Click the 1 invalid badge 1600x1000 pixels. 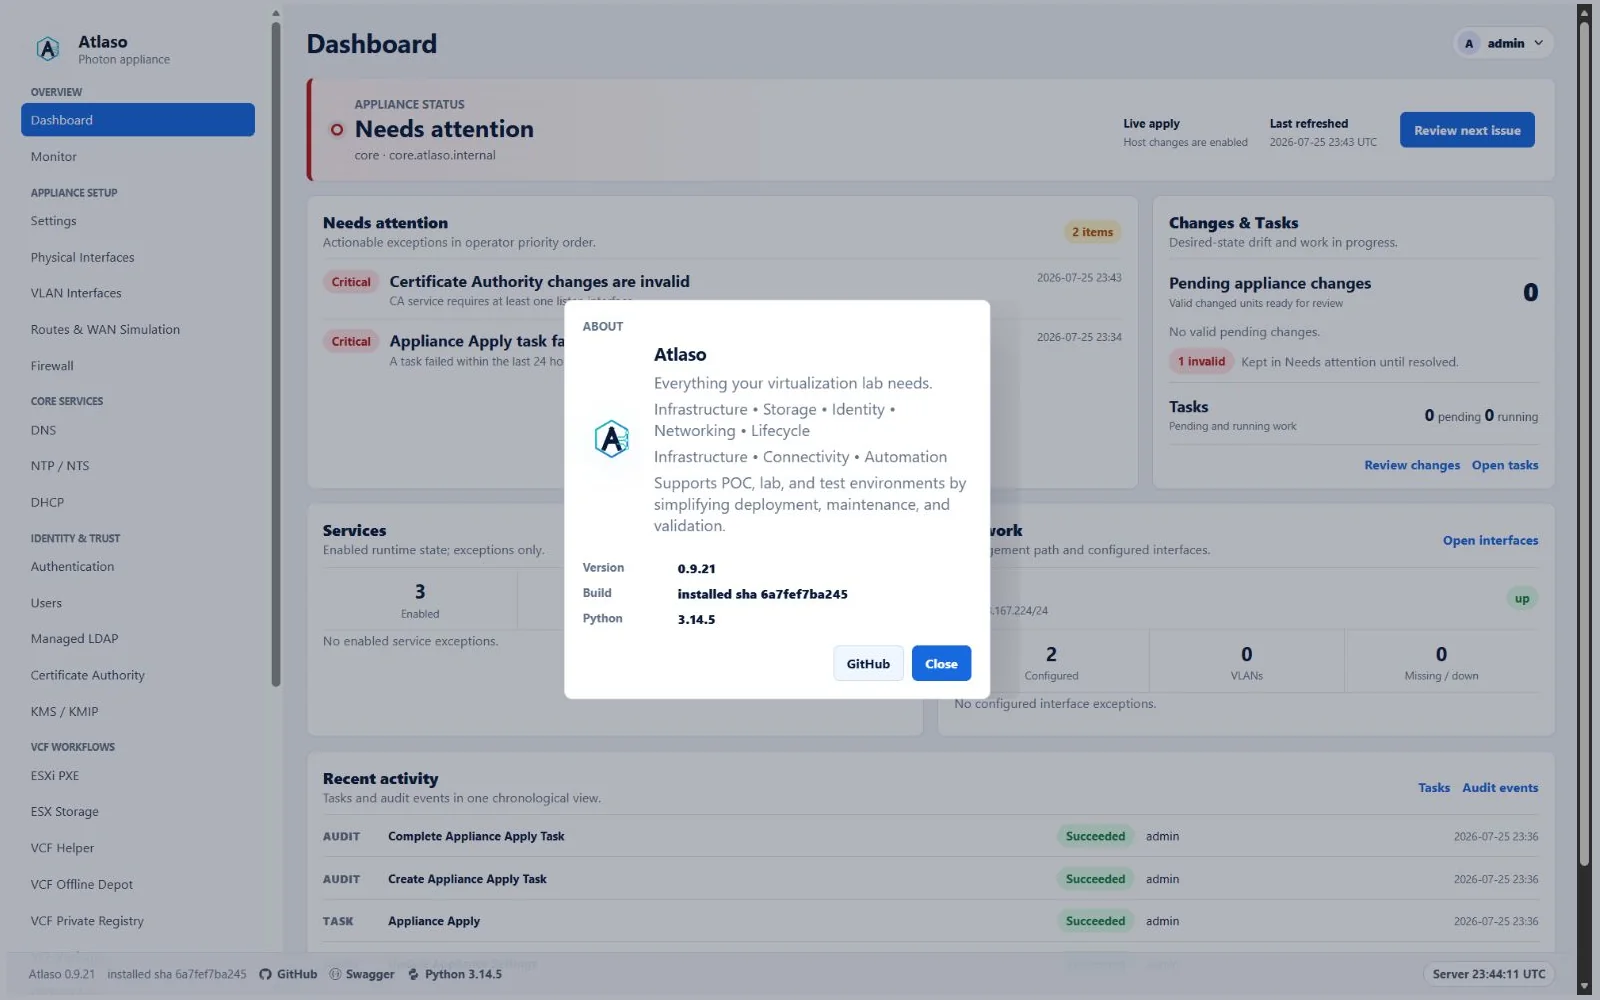point(1201,362)
